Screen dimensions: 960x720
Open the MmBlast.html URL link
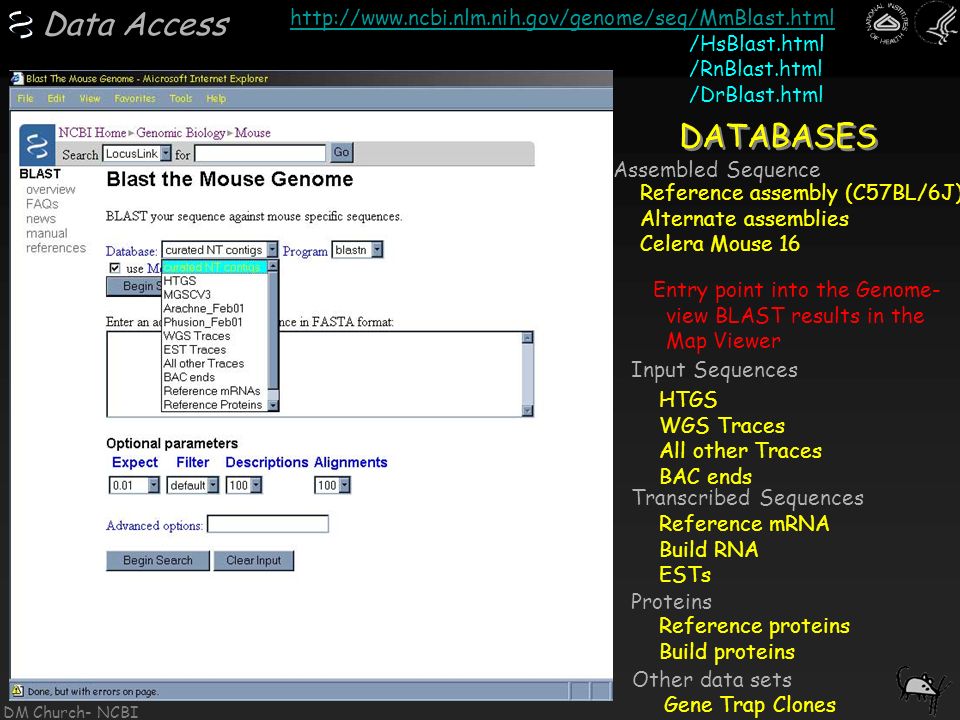point(562,18)
